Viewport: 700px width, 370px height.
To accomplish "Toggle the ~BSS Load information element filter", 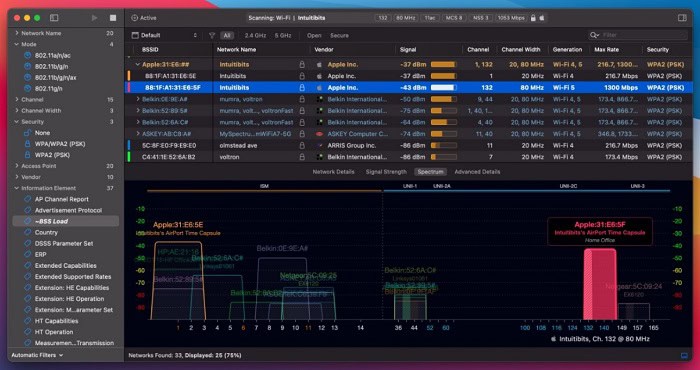I will point(66,221).
